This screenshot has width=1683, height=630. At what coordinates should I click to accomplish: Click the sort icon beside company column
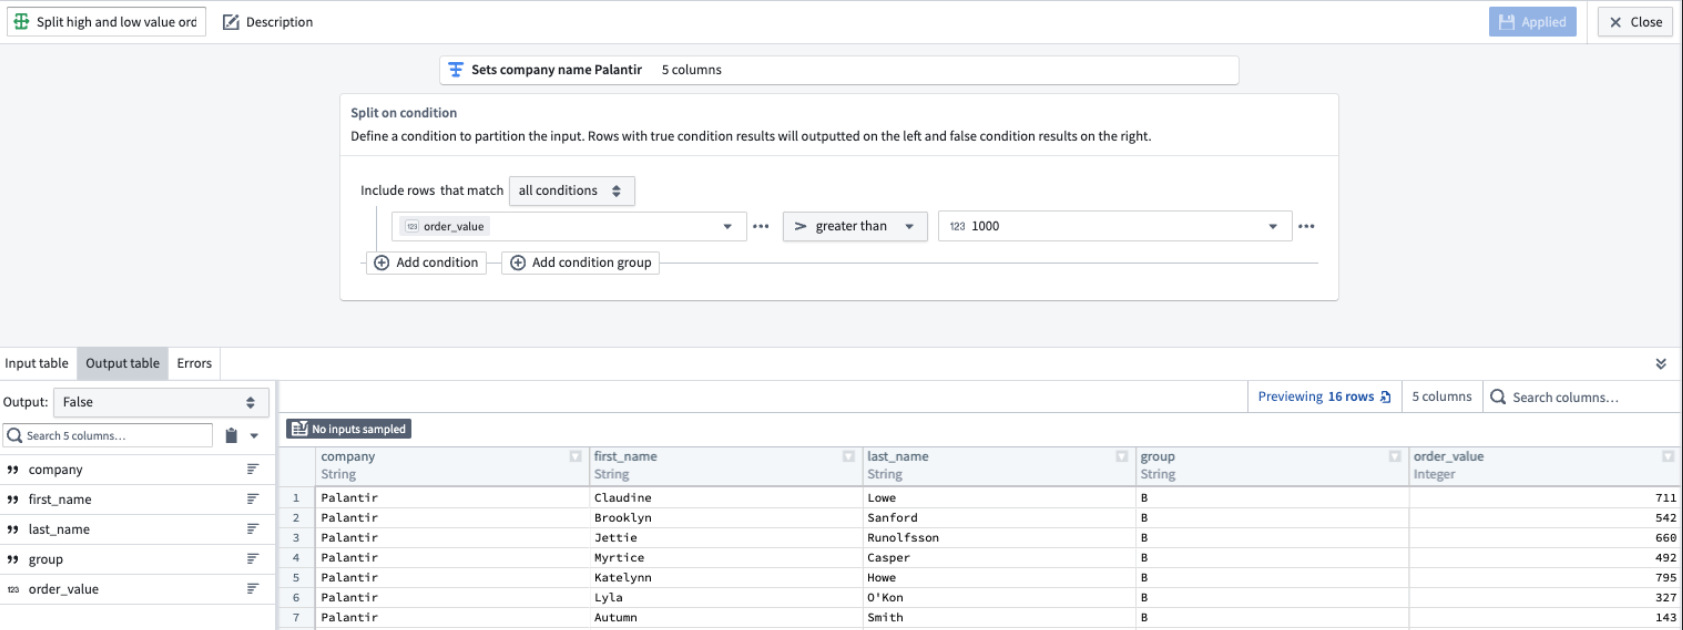pos(253,469)
